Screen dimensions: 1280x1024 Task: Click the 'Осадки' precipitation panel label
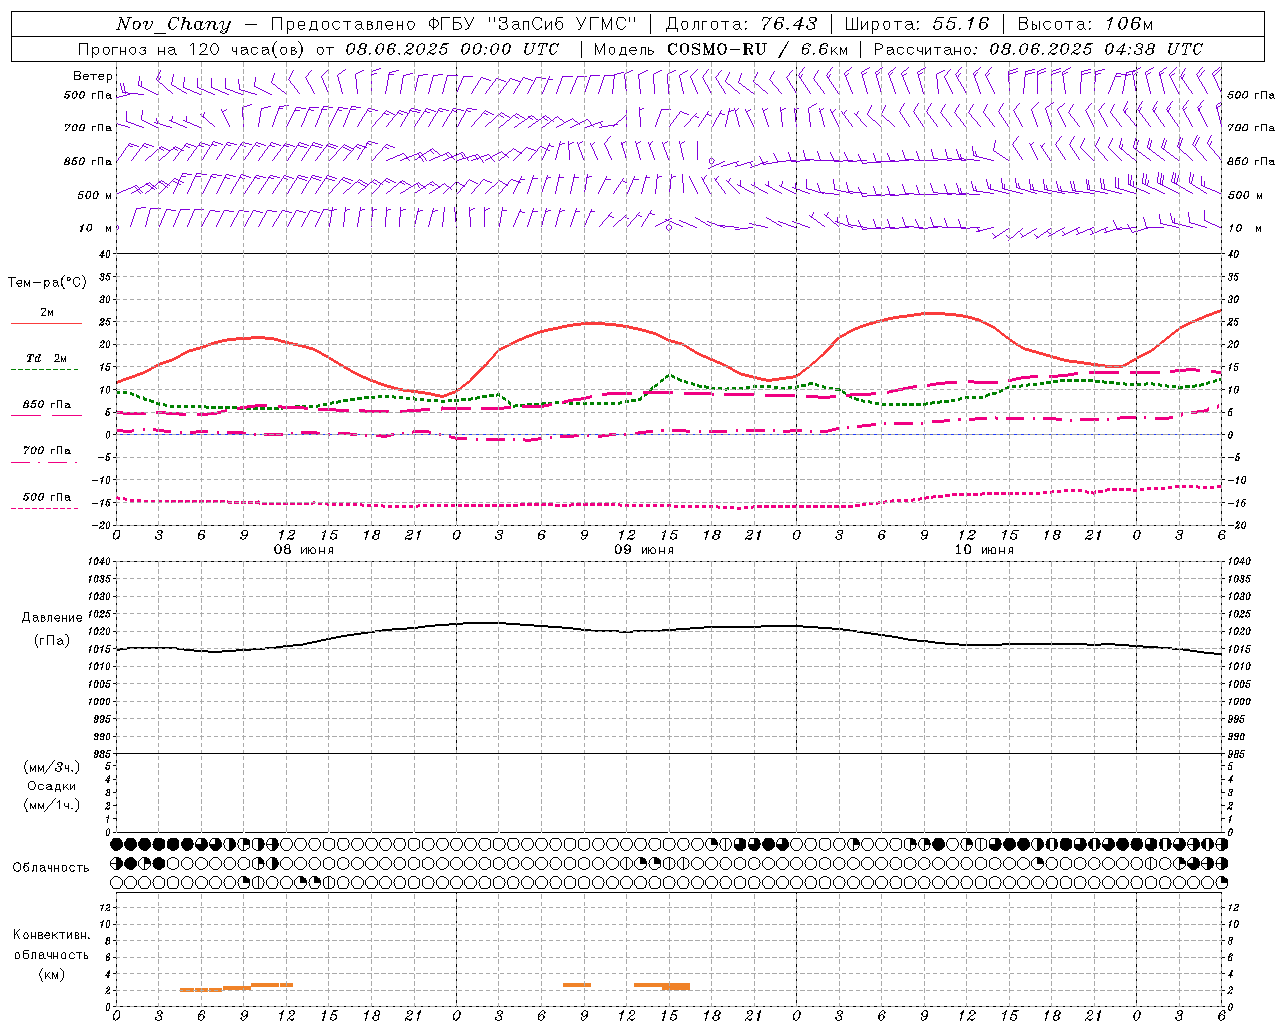click(x=52, y=786)
